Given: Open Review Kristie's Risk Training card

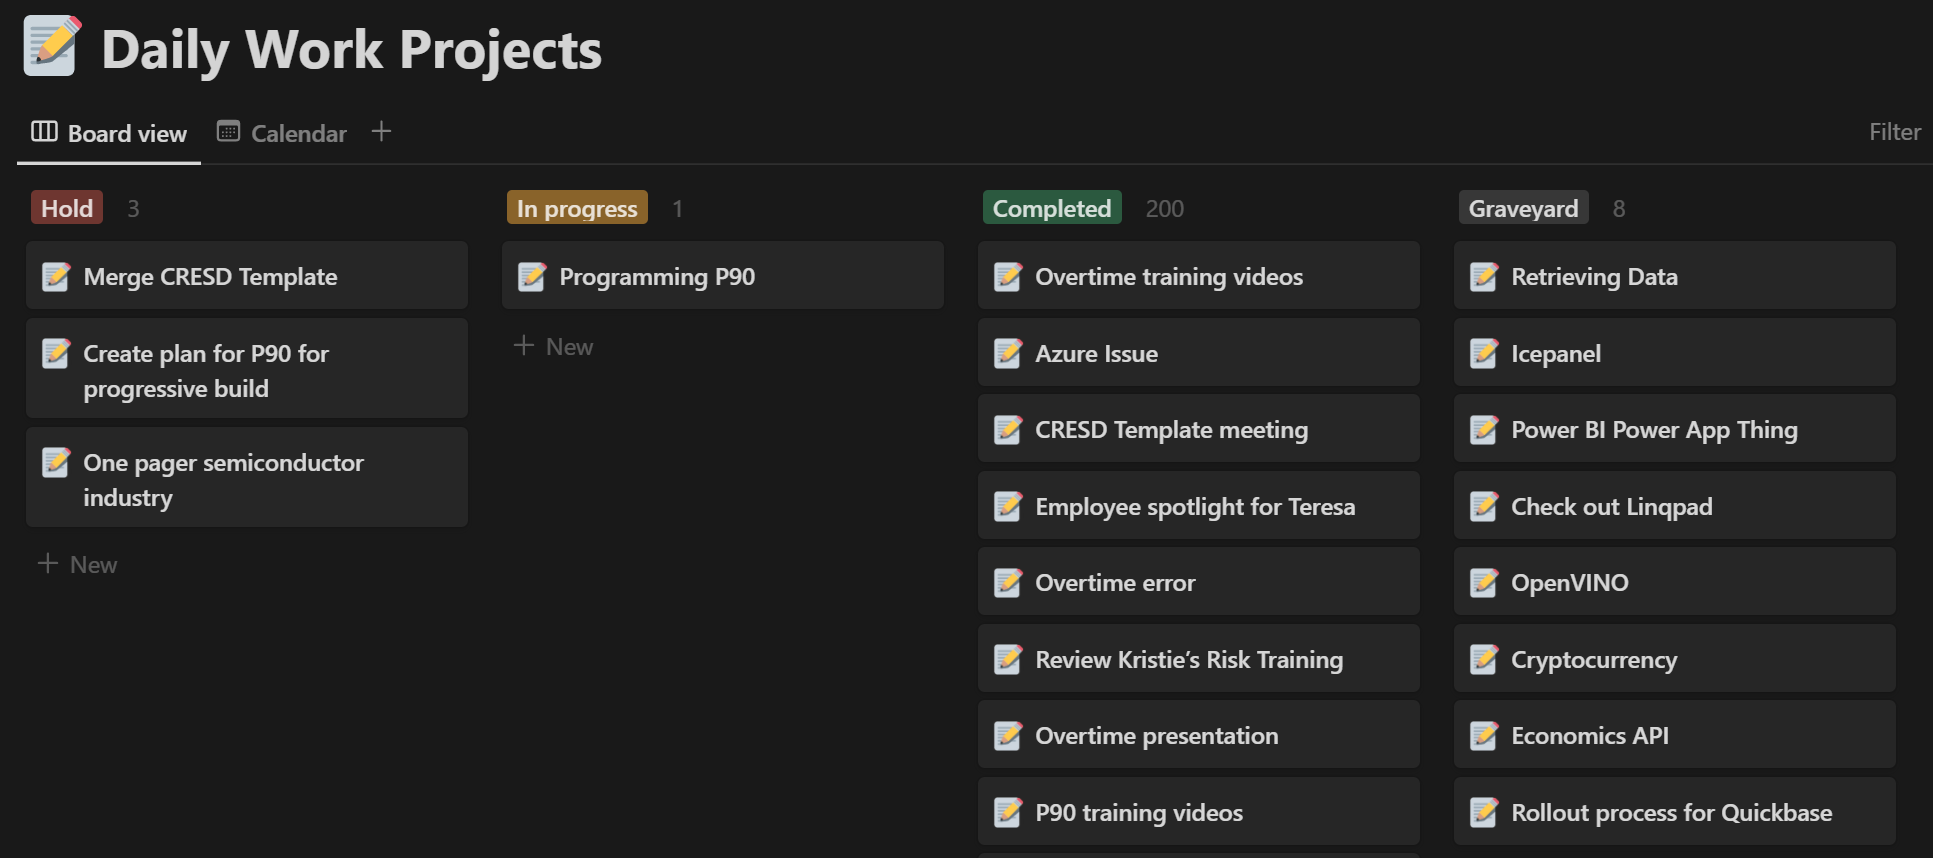Looking at the screenshot, I should click(1199, 658).
